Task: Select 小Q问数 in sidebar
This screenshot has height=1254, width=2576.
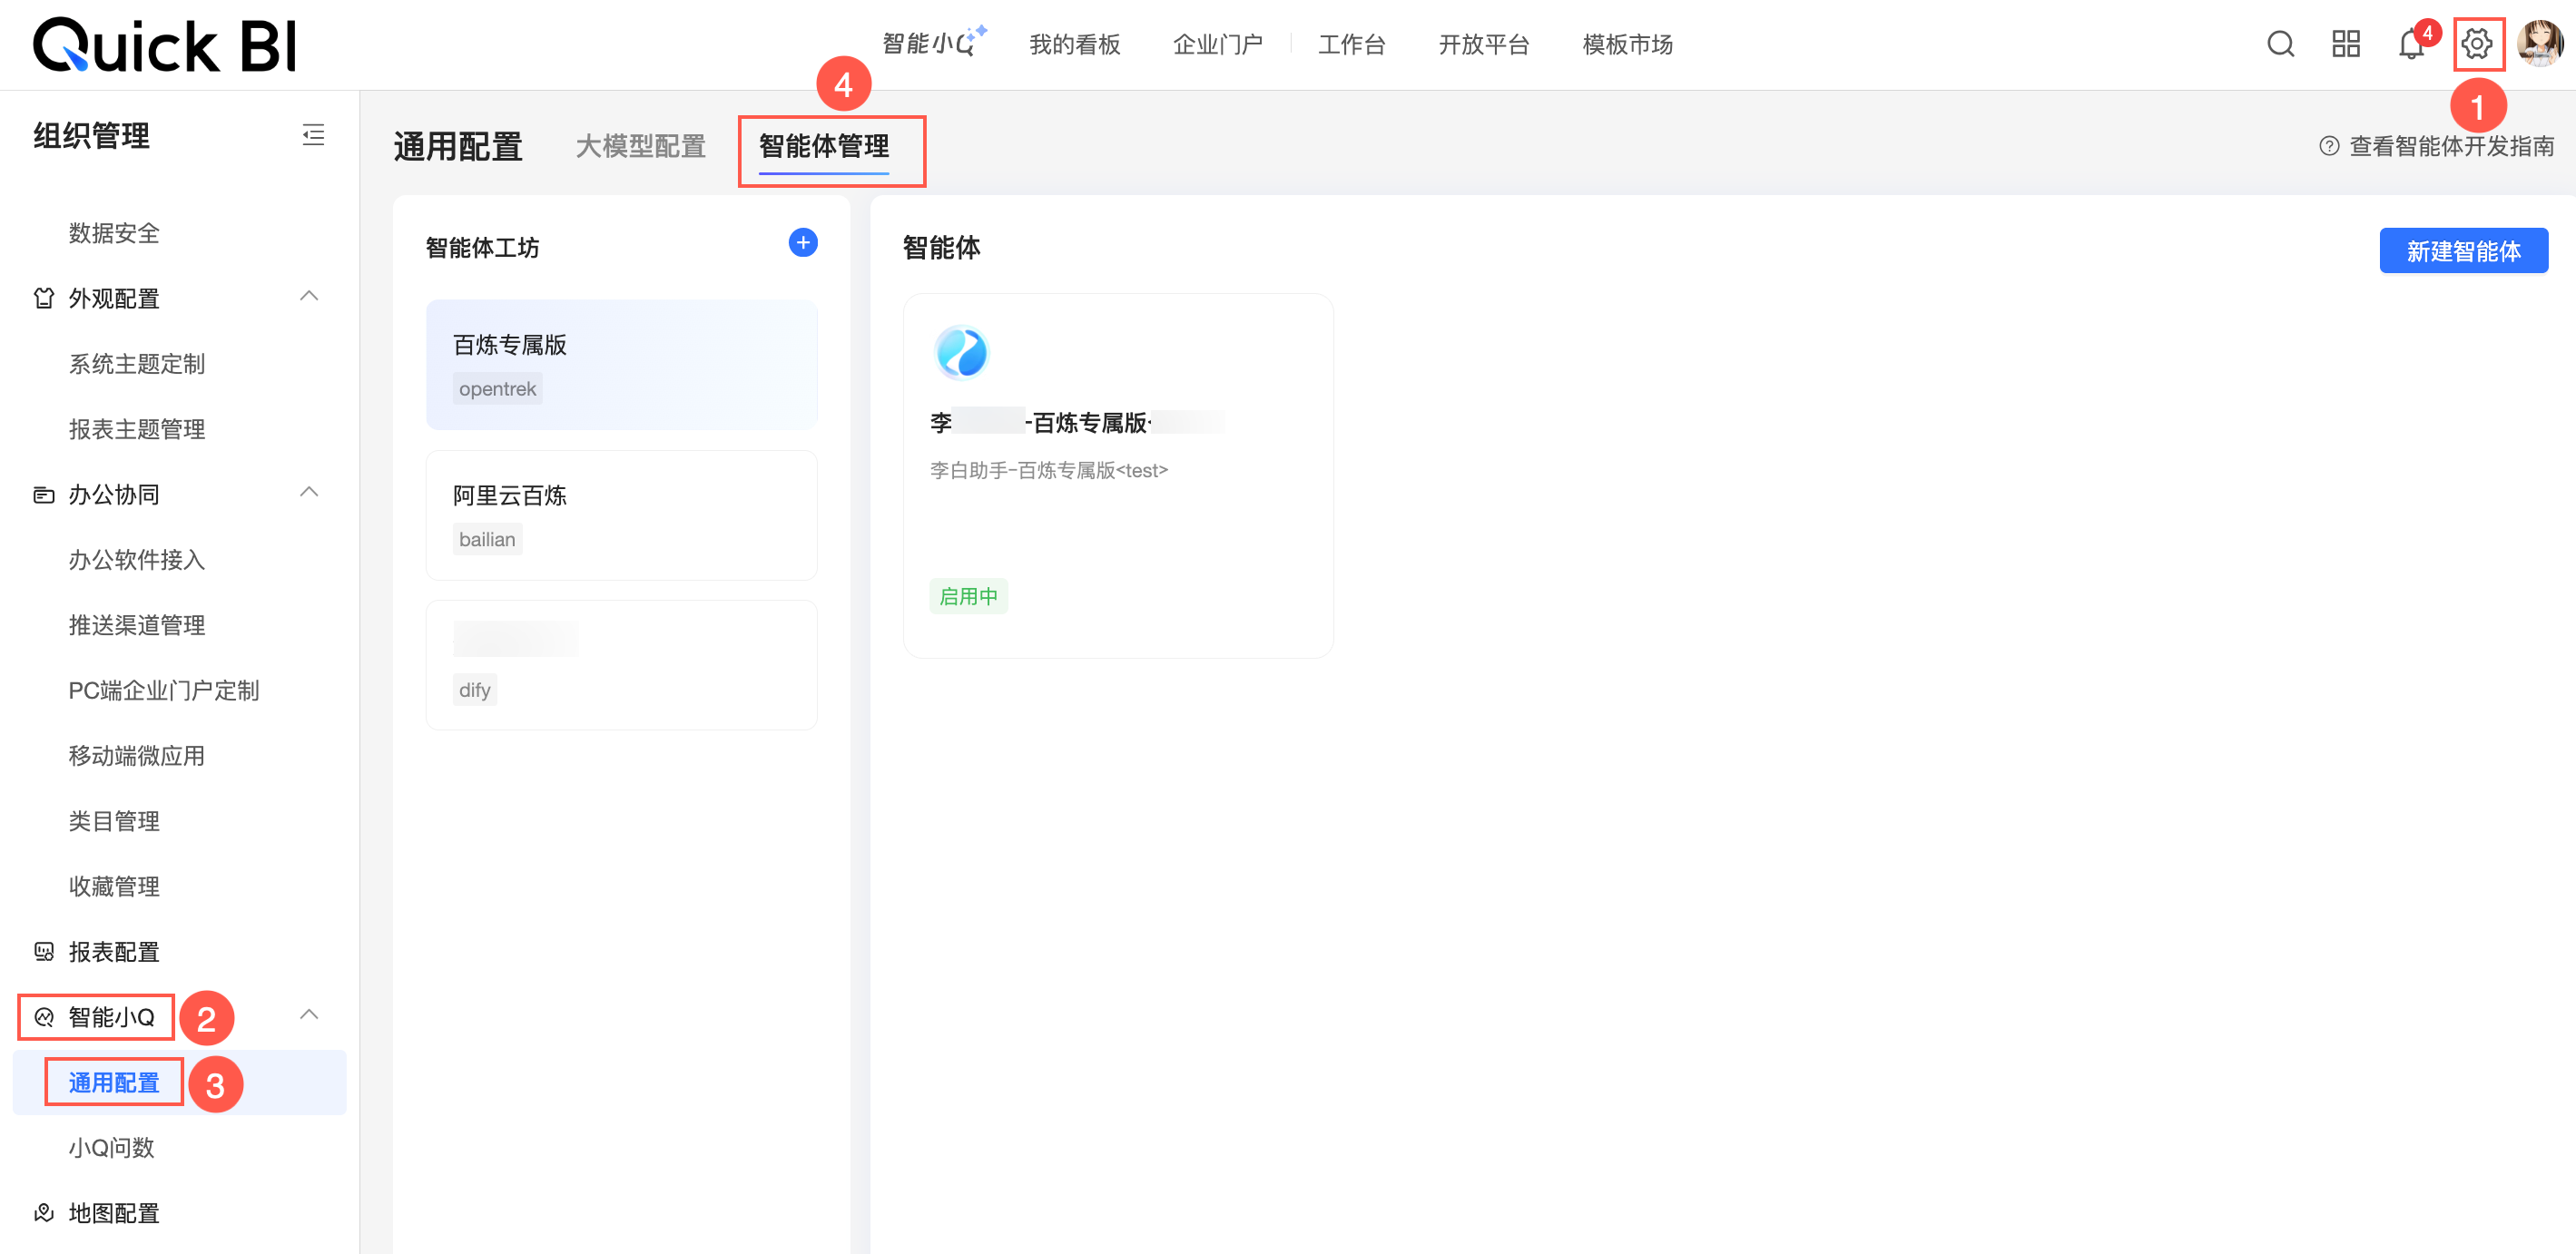Action: click(112, 1147)
